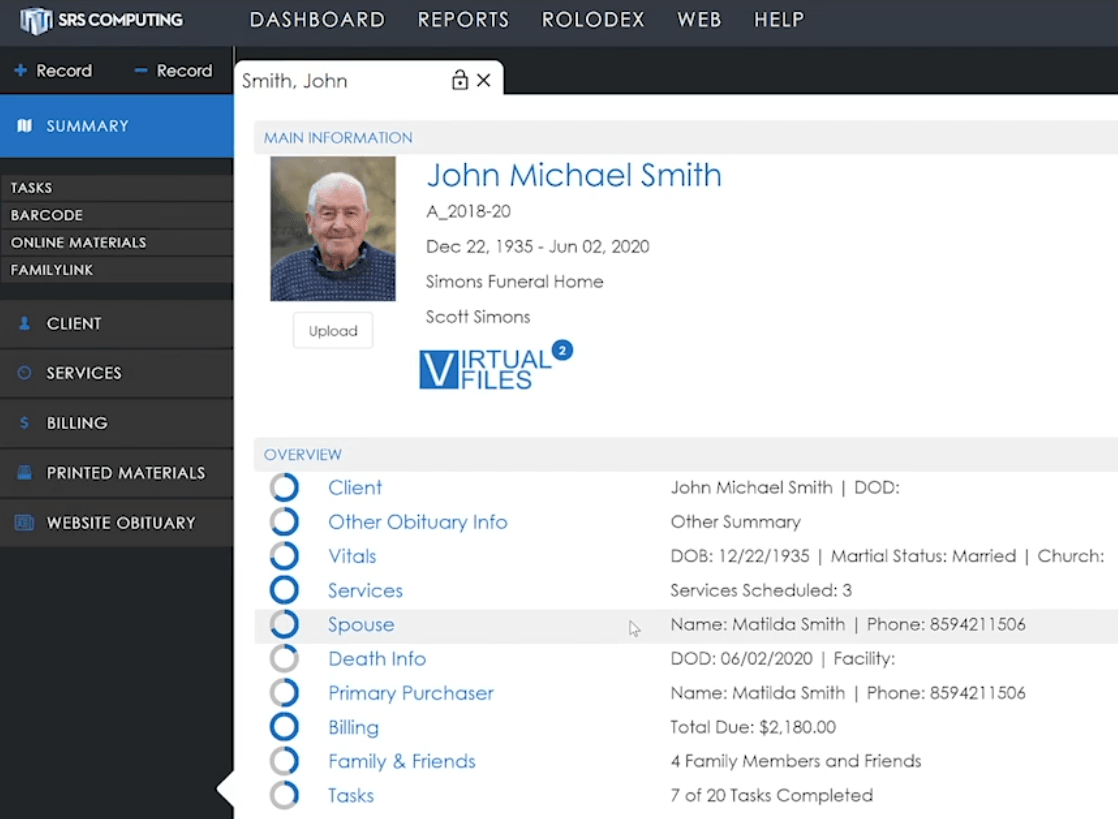1118x819 pixels.
Task: Select Summary in the sidebar
Action: click(117, 126)
